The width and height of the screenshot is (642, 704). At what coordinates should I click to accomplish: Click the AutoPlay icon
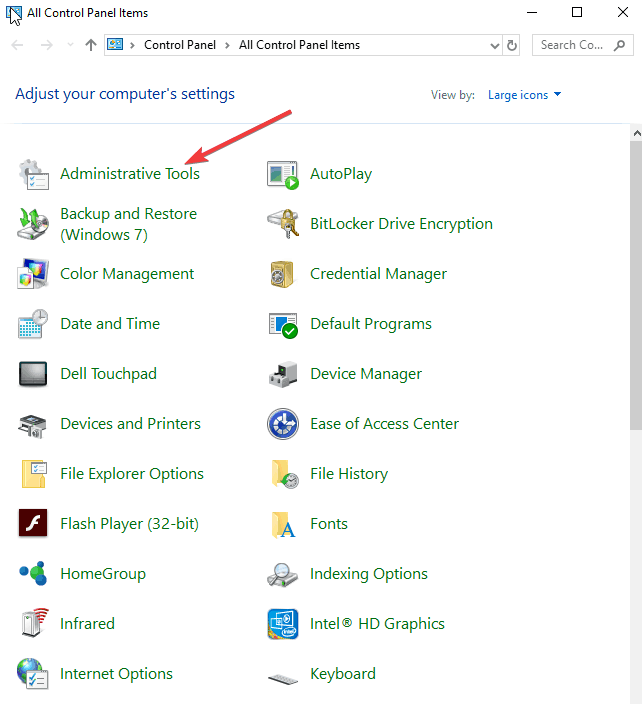(283, 174)
